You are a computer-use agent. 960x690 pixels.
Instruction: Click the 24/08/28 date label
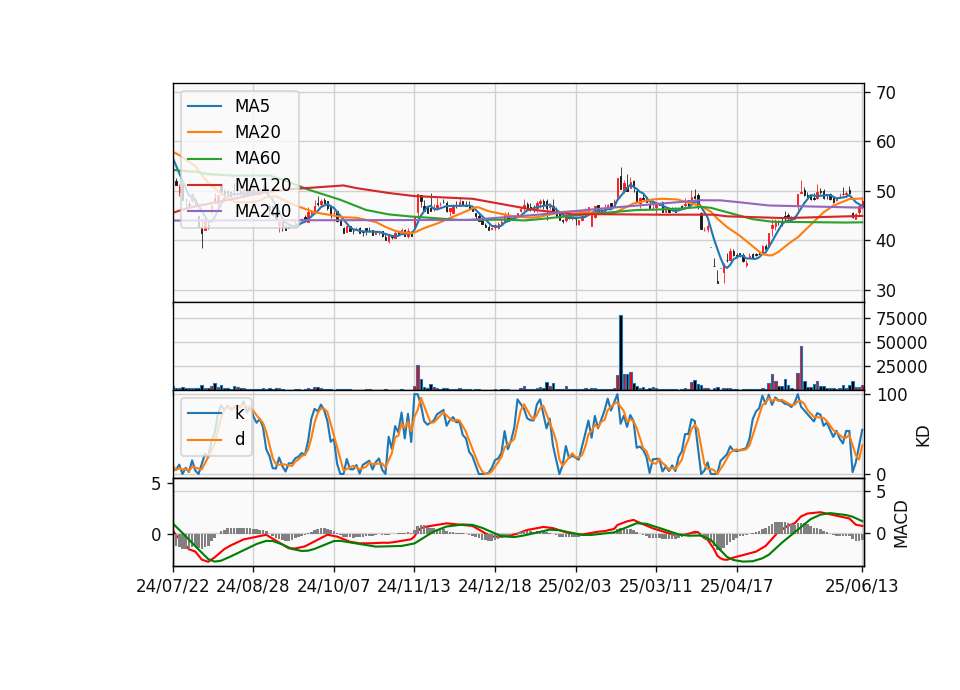click(x=253, y=586)
